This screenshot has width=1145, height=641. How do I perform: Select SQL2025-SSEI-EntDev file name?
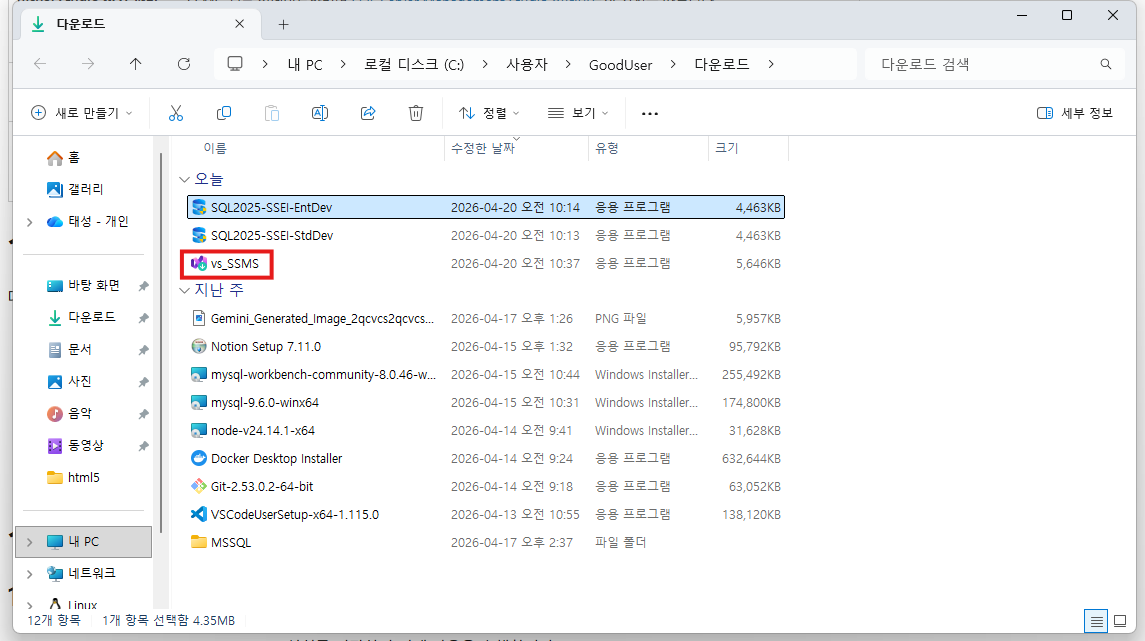click(x=271, y=207)
